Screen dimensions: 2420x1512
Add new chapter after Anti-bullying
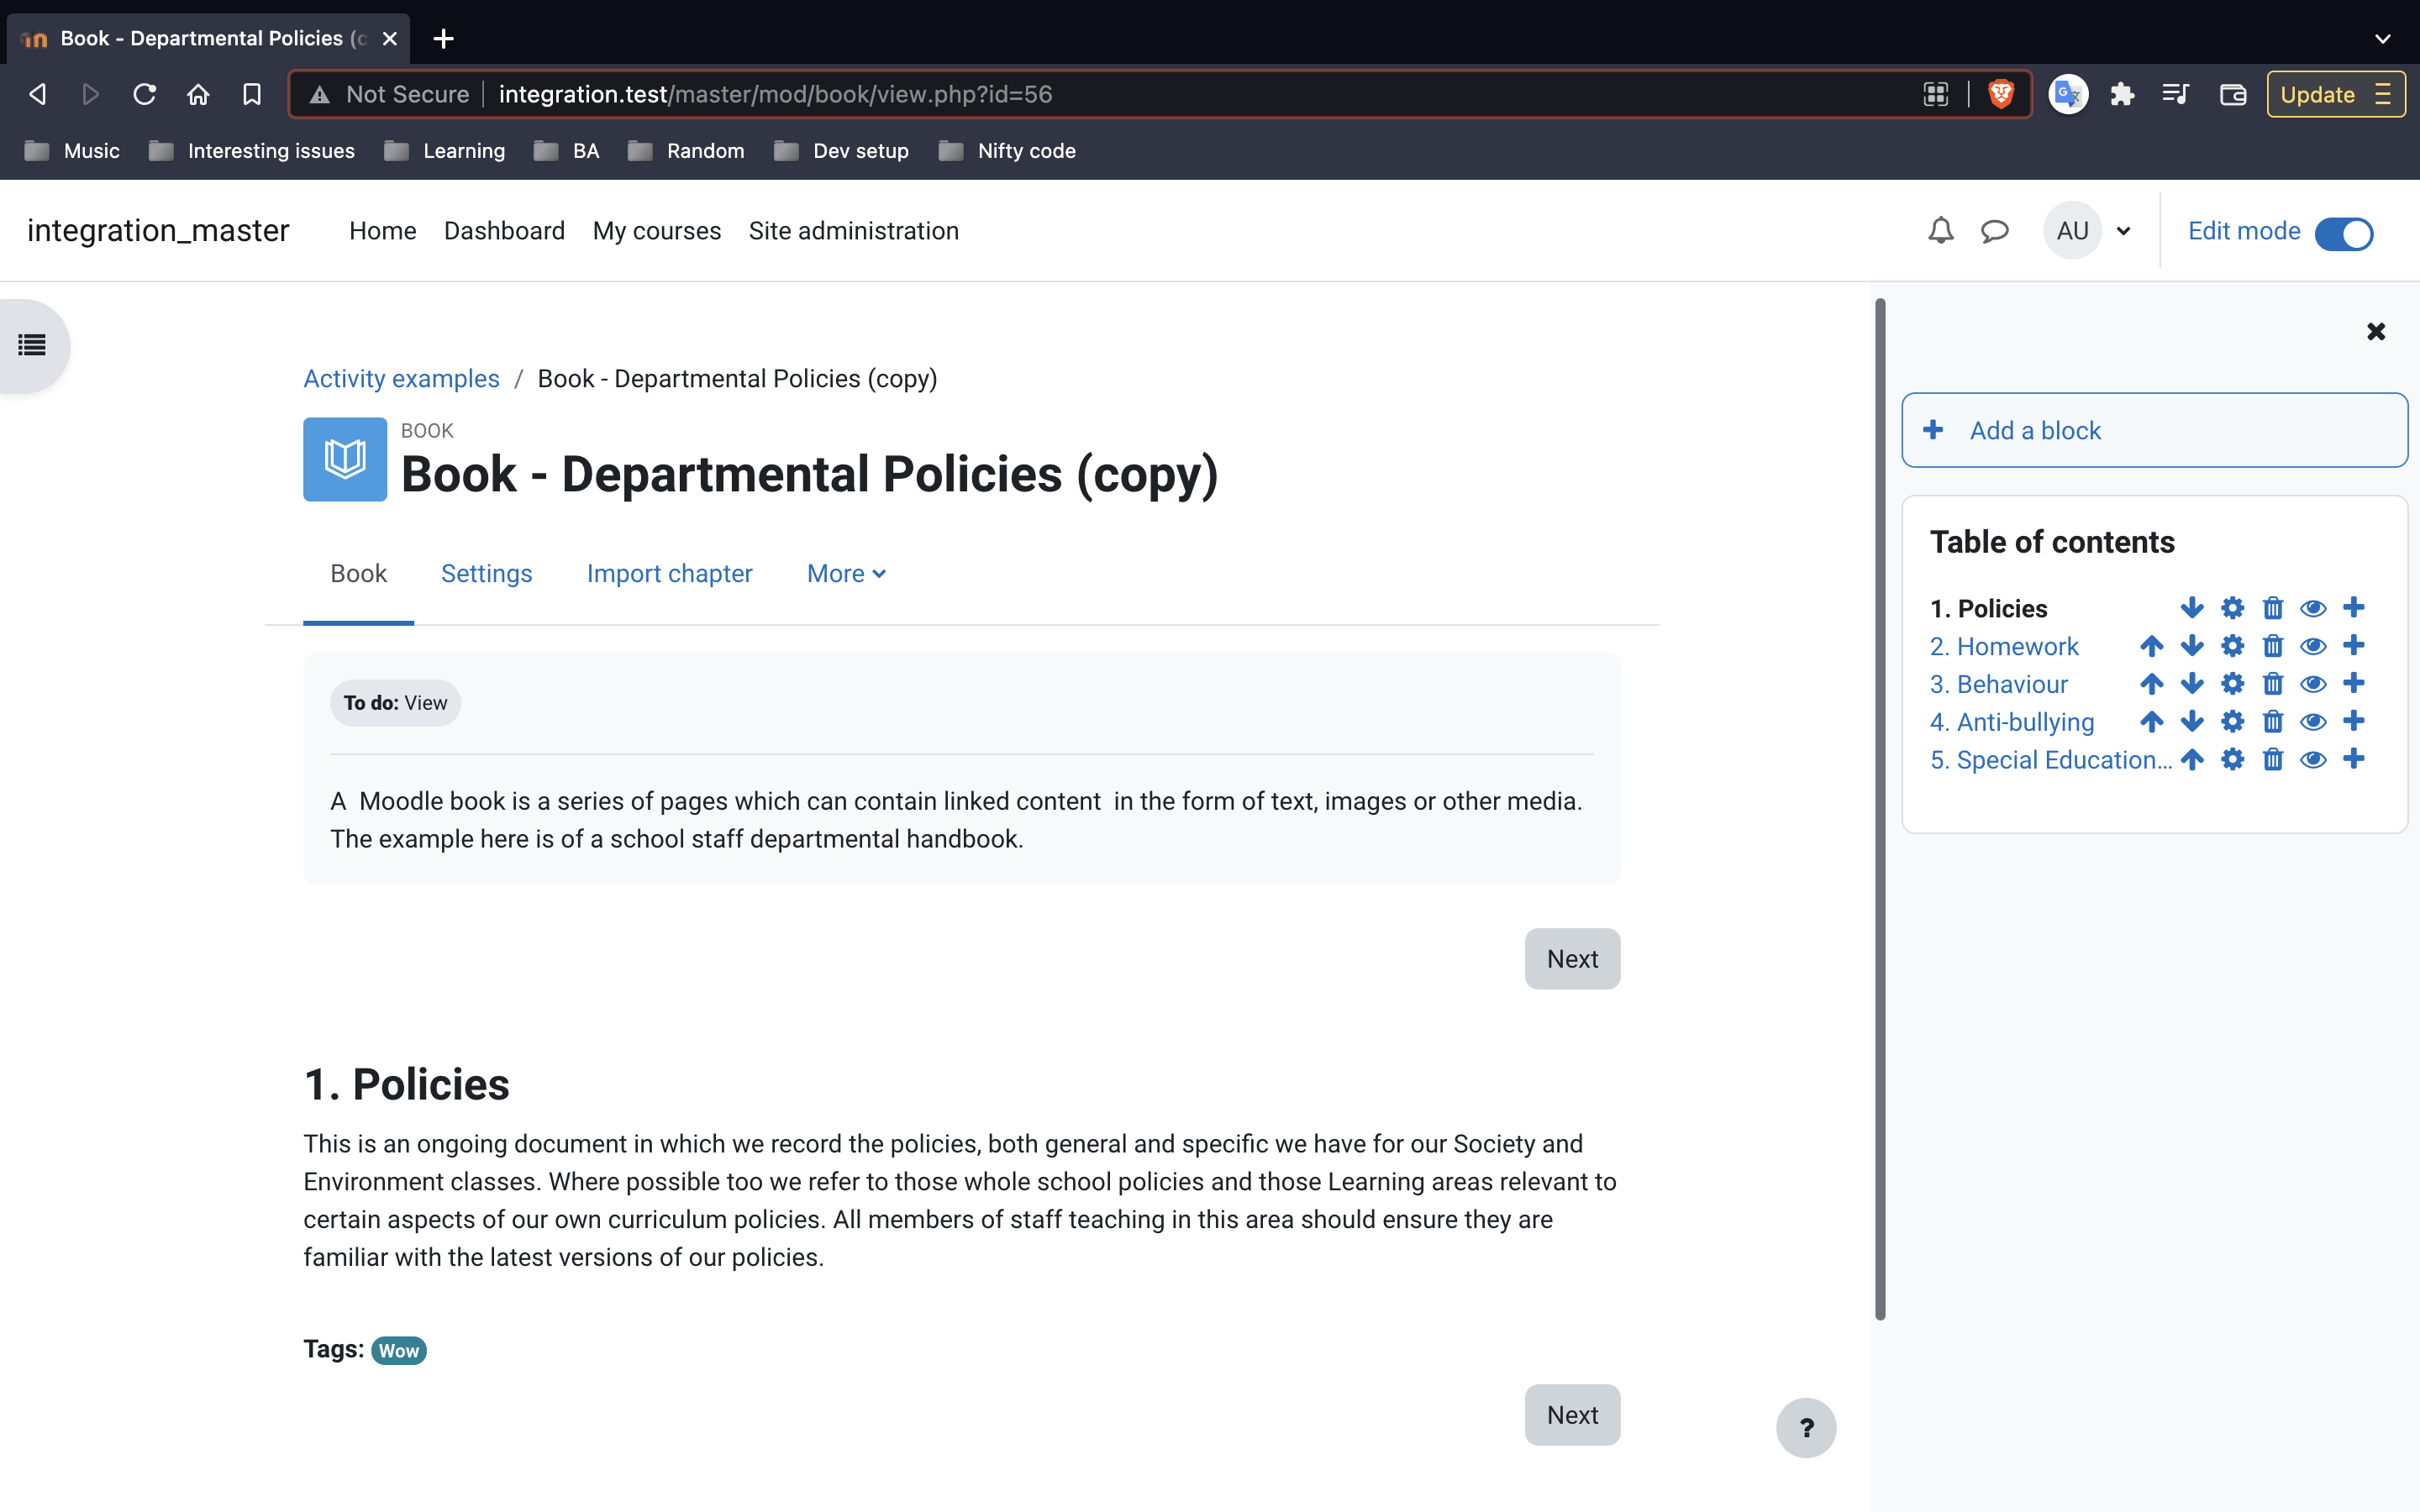[x=2354, y=722]
